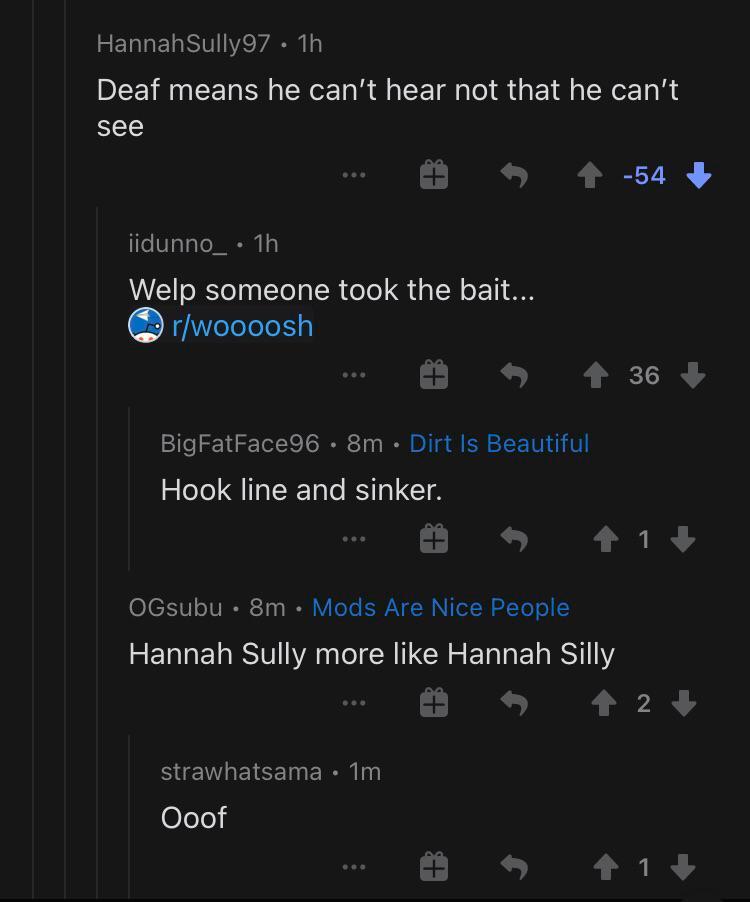Open more options on iidunno_'s comment

(x=353, y=375)
